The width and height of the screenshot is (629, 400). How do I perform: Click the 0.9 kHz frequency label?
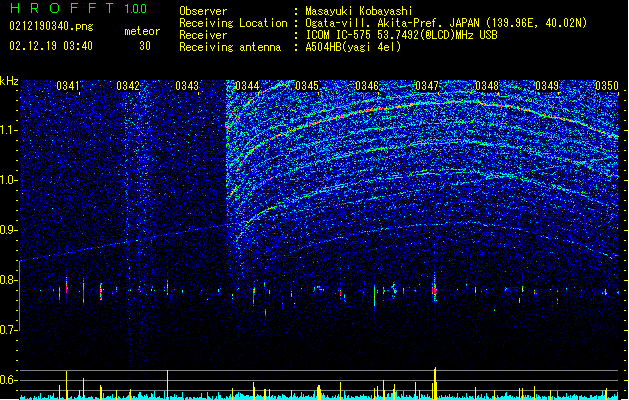[9, 230]
